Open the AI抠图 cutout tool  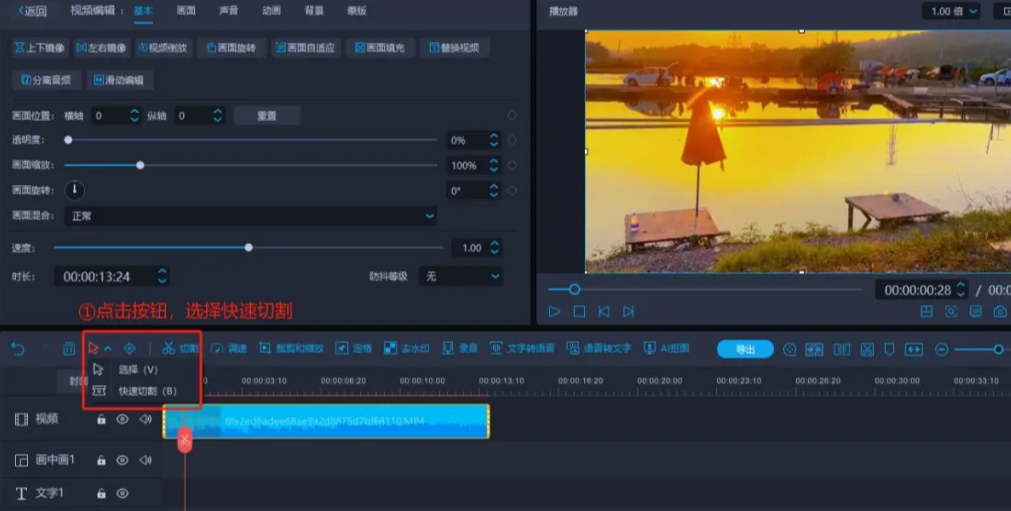(666, 349)
